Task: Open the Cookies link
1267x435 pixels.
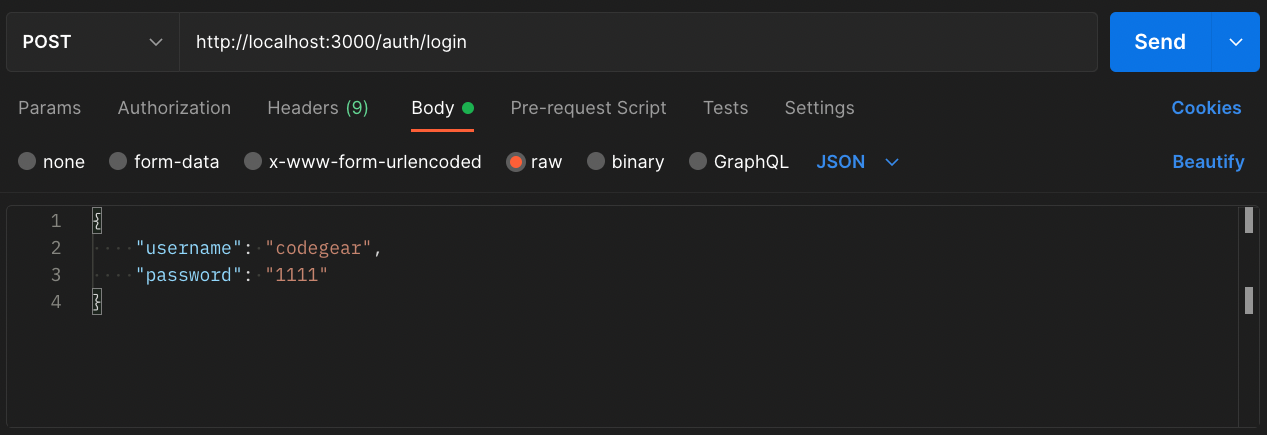Action: [1206, 108]
